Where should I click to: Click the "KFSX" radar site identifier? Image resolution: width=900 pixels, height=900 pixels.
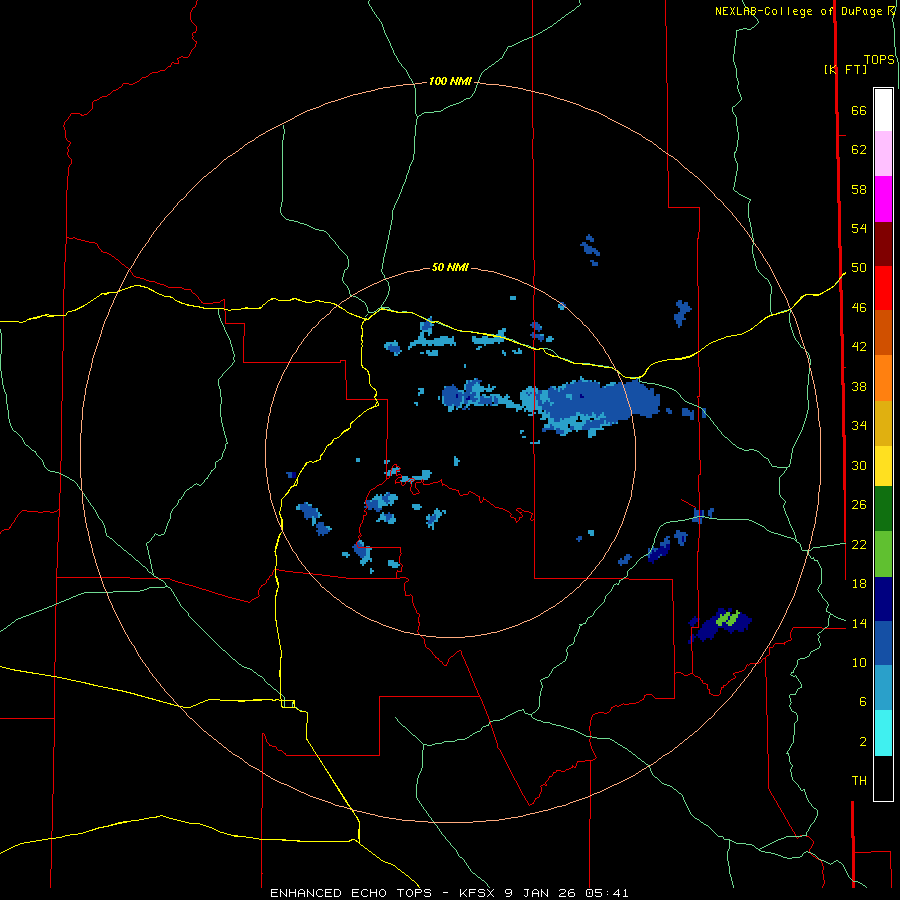476,893
